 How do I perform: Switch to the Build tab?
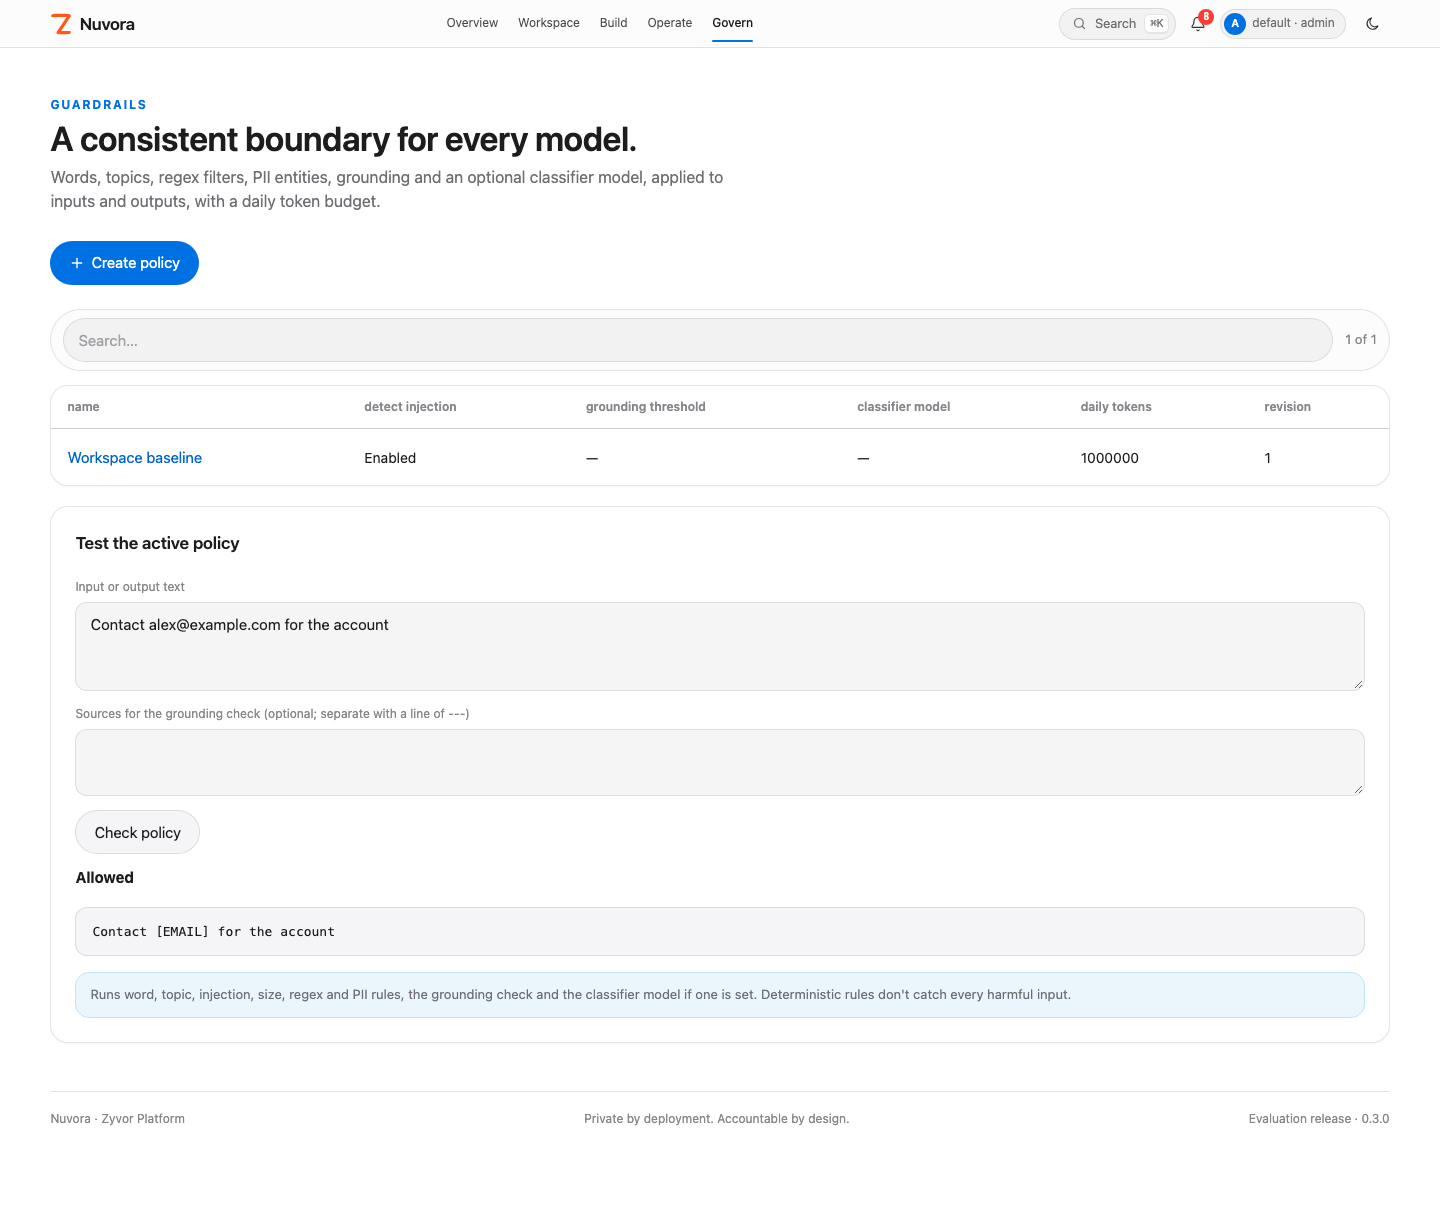614,23
